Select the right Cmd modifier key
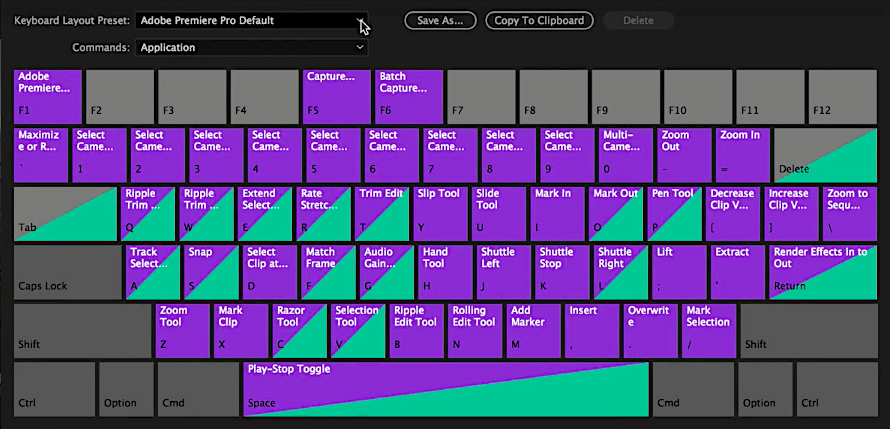Viewport: 890px width, 429px height. click(x=693, y=389)
